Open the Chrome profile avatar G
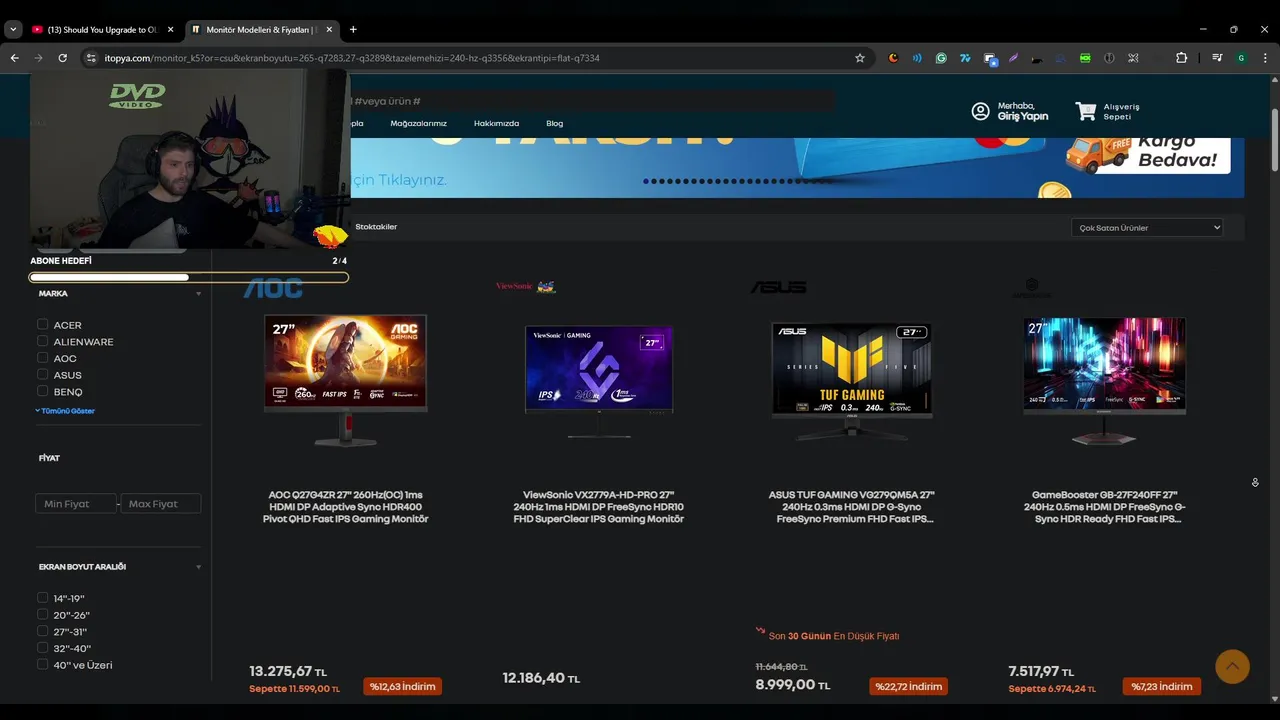This screenshot has width=1280, height=720. [x=1241, y=58]
